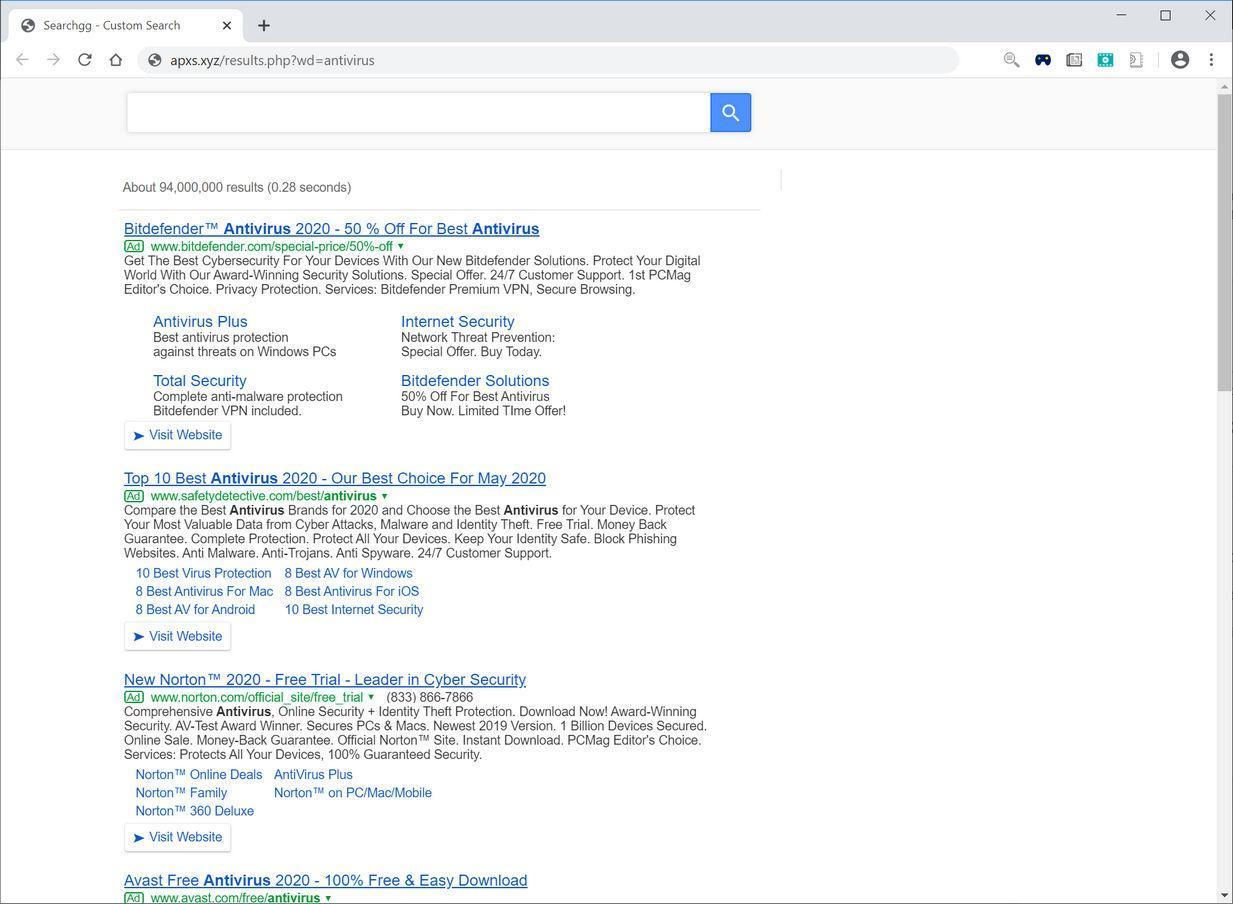The height and width of the screenshot is (904, 1233).
Task: Close the Searchgg tab
Action: click(x=227, y=25)
